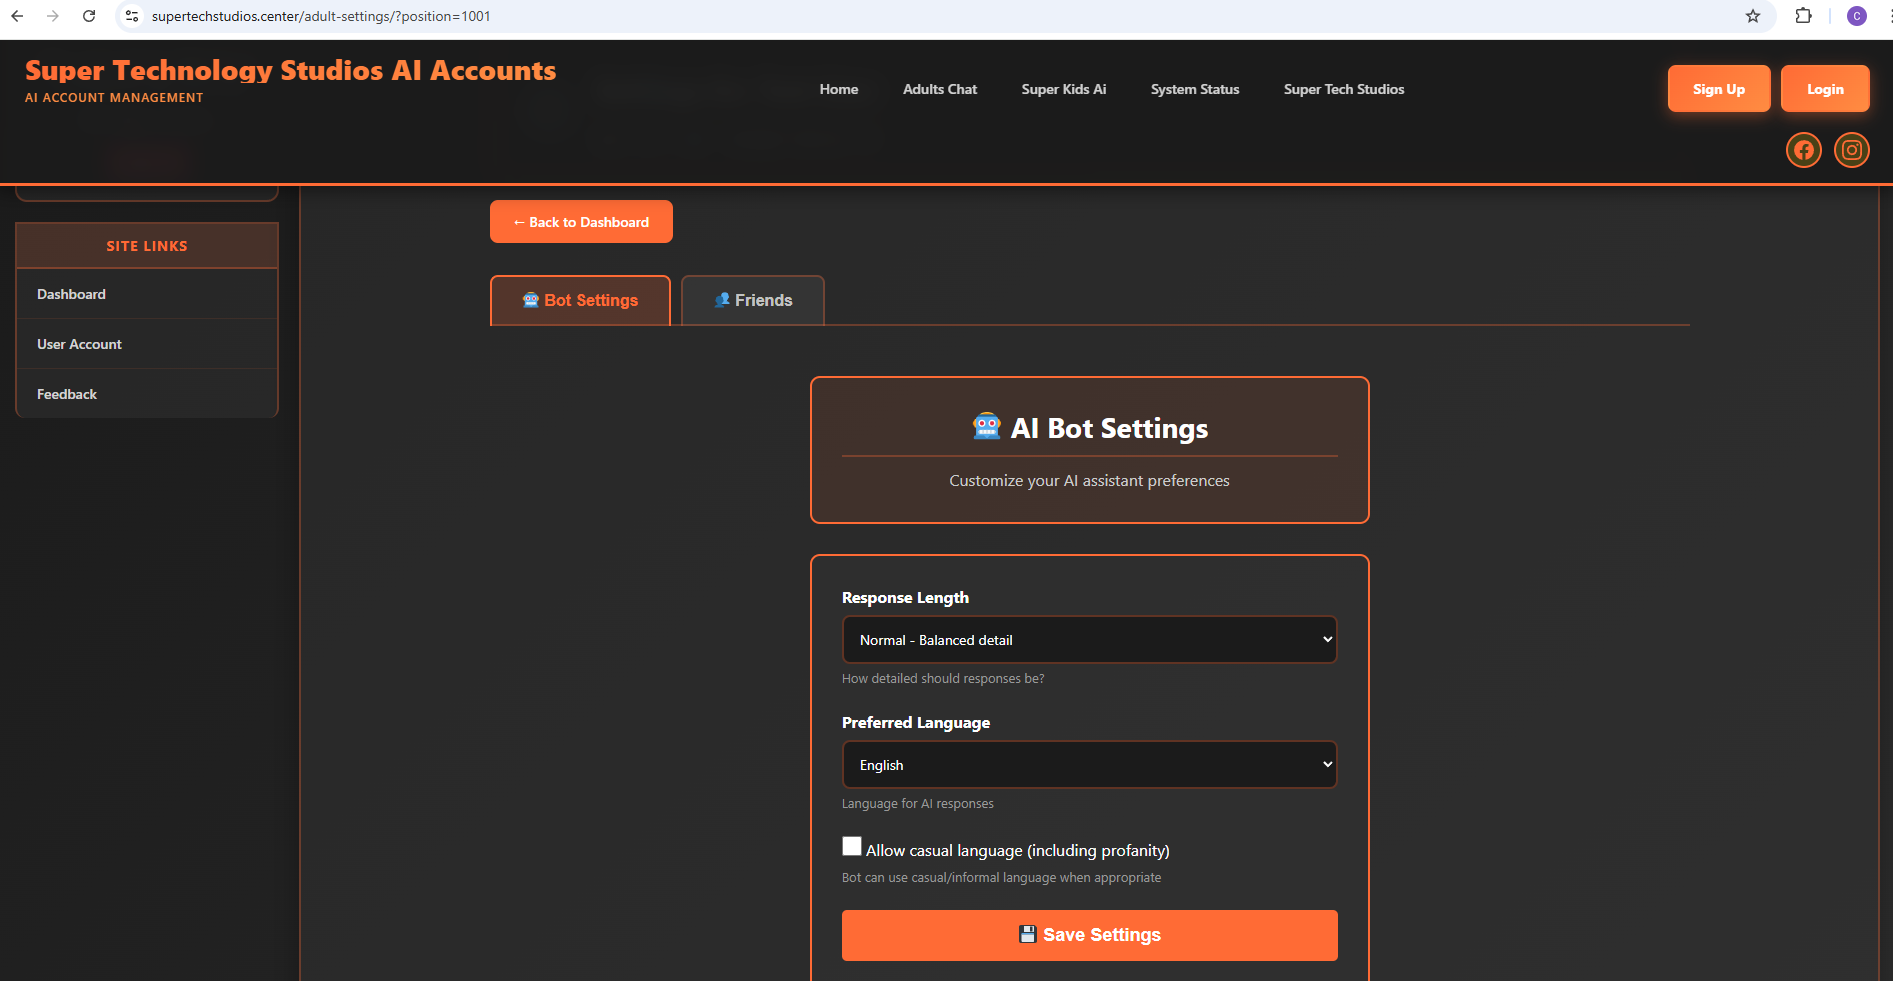Image resolution: width=1893 pixels, height=981 pixels.
Task: Click 'Customize your AI assistant preferences' text
Action: pyautogui.click(x=1089, y=481)
